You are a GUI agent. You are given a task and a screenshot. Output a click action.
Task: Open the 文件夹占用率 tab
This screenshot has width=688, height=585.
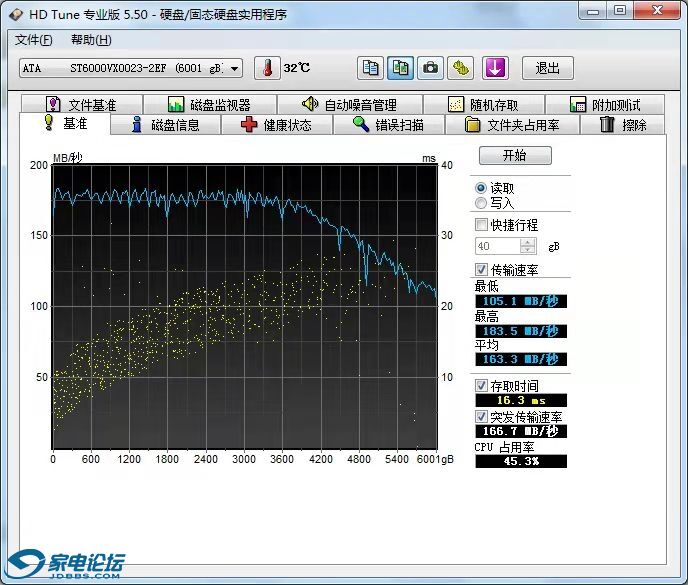(x=512, y=125)
